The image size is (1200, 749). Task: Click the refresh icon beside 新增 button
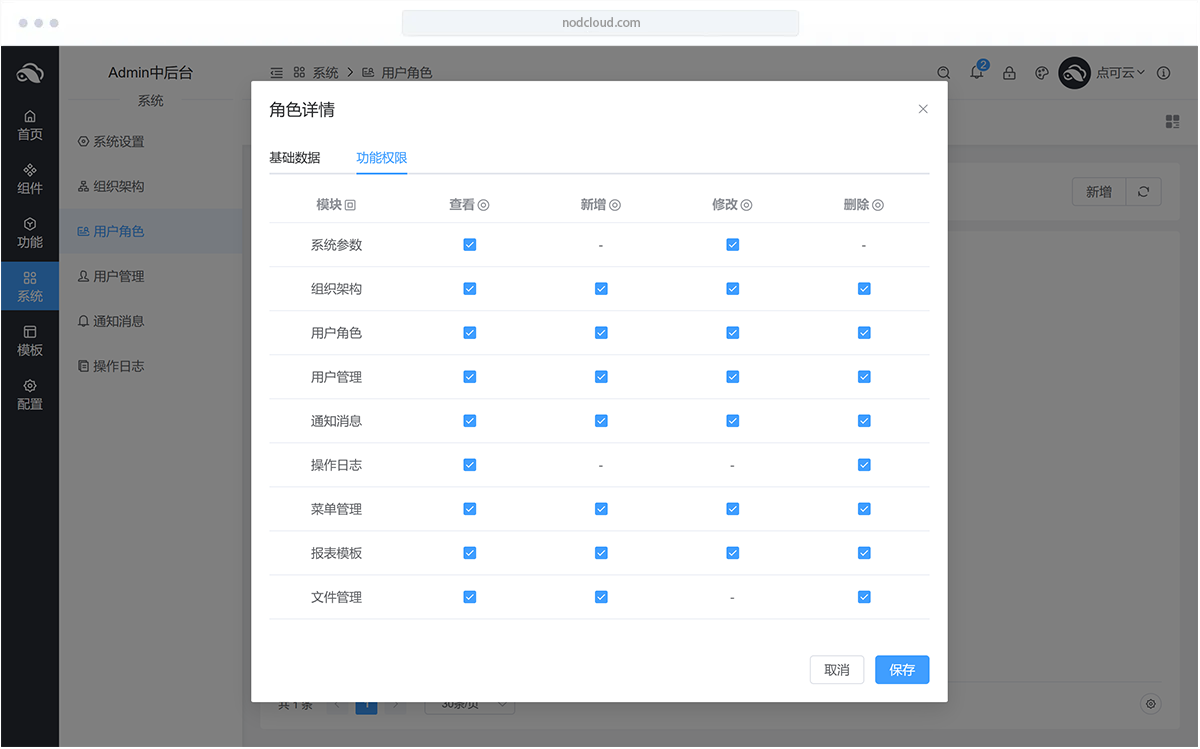coord(1143,192)
